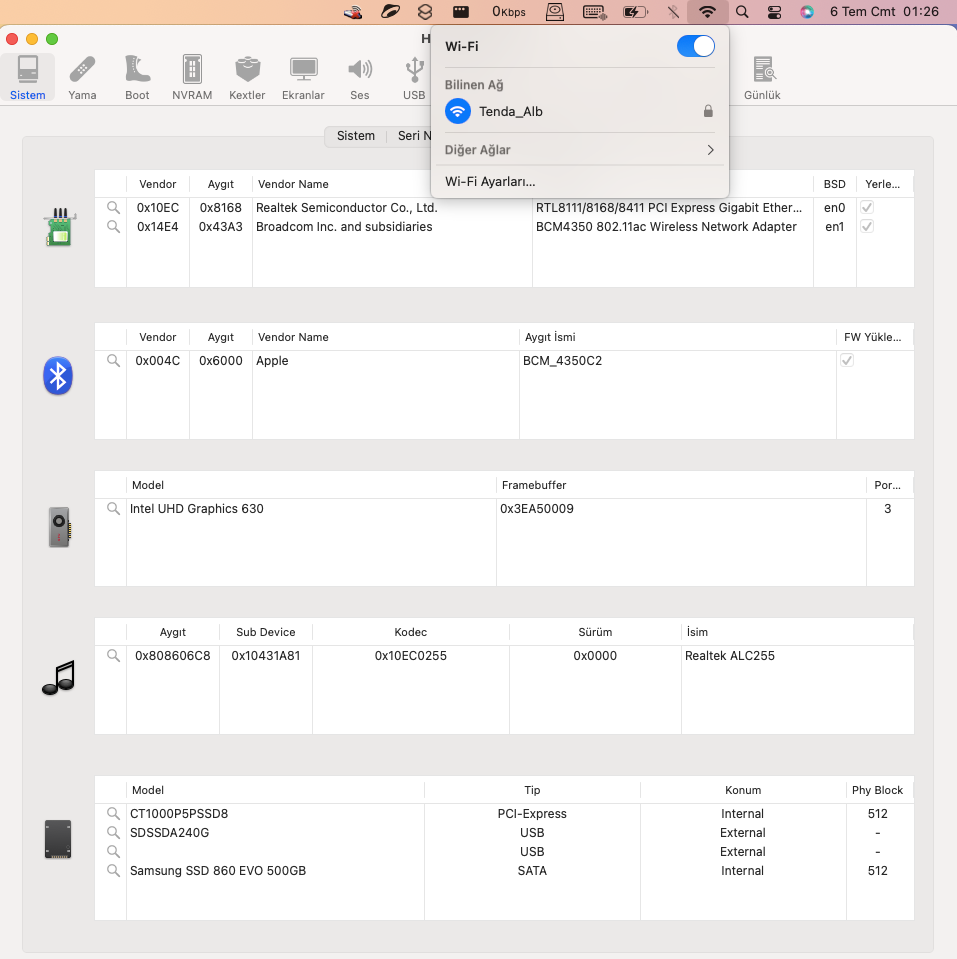957x959 pixels.
Task: Click the magnifier next to Intel UHD Graphics 630
Action: (114, 509)
